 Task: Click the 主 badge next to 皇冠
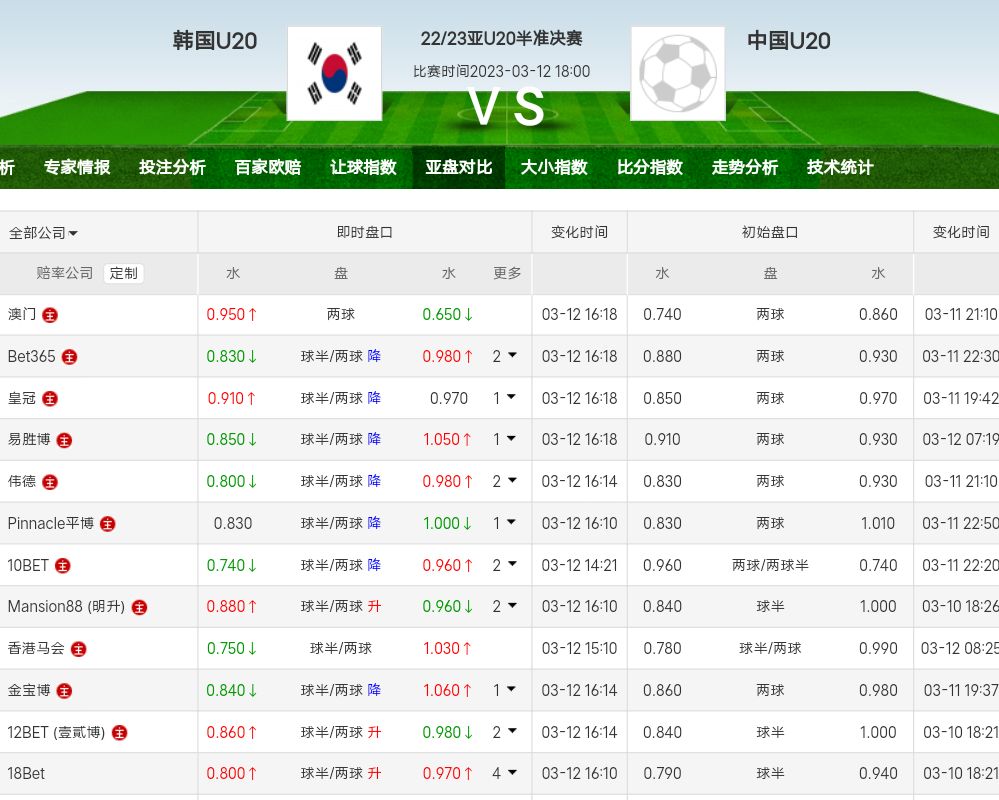tap(50, 399)
